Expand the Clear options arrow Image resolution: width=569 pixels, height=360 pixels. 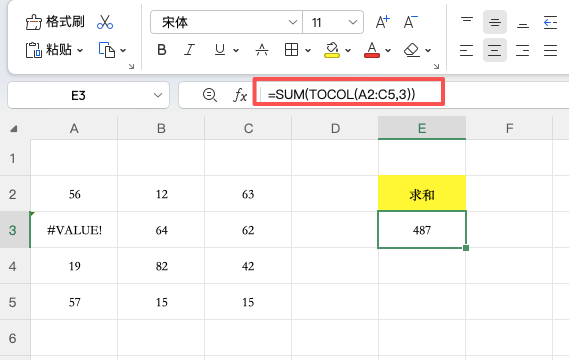pyautogui.click(x=428, y=50)
